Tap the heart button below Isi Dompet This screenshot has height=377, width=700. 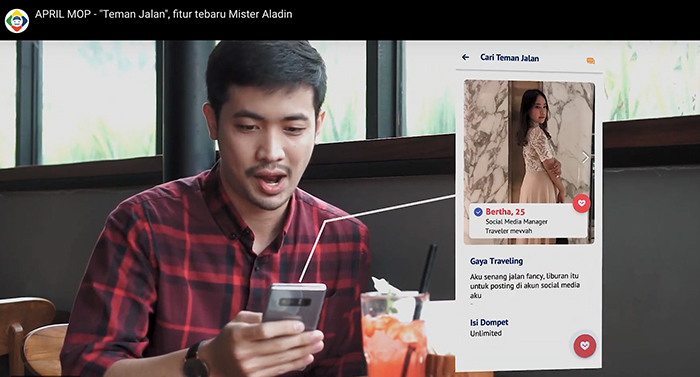[584, 345]
